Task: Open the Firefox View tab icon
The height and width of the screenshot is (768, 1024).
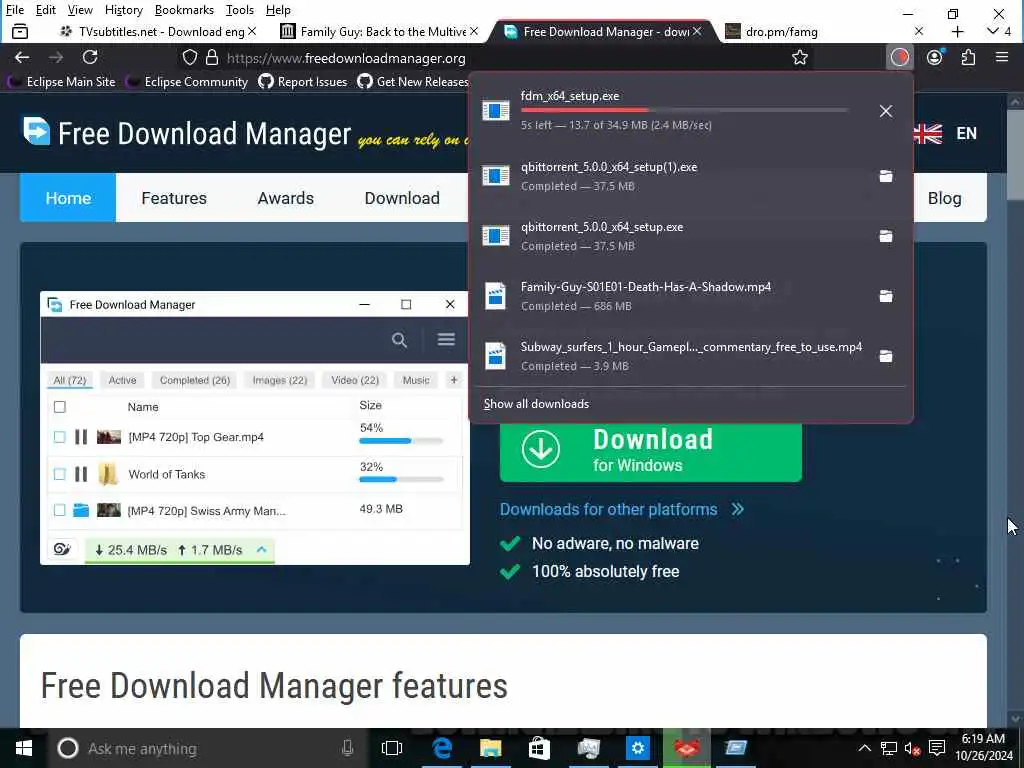Action: click(x=20, y=31)
